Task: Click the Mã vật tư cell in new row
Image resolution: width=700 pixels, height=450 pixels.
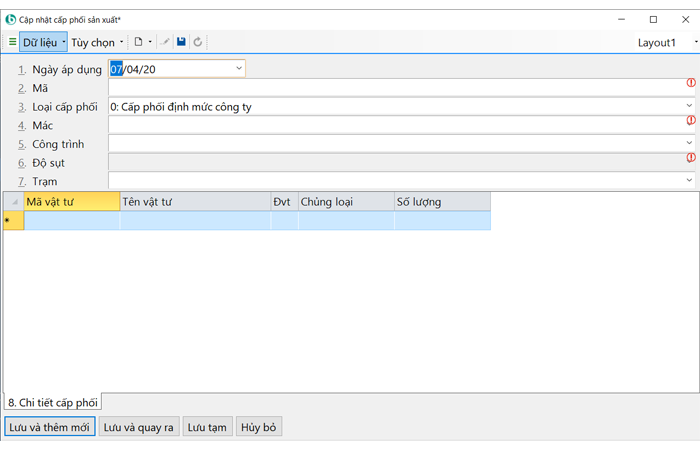Action: pyautogui.click(x=71, y=220)
